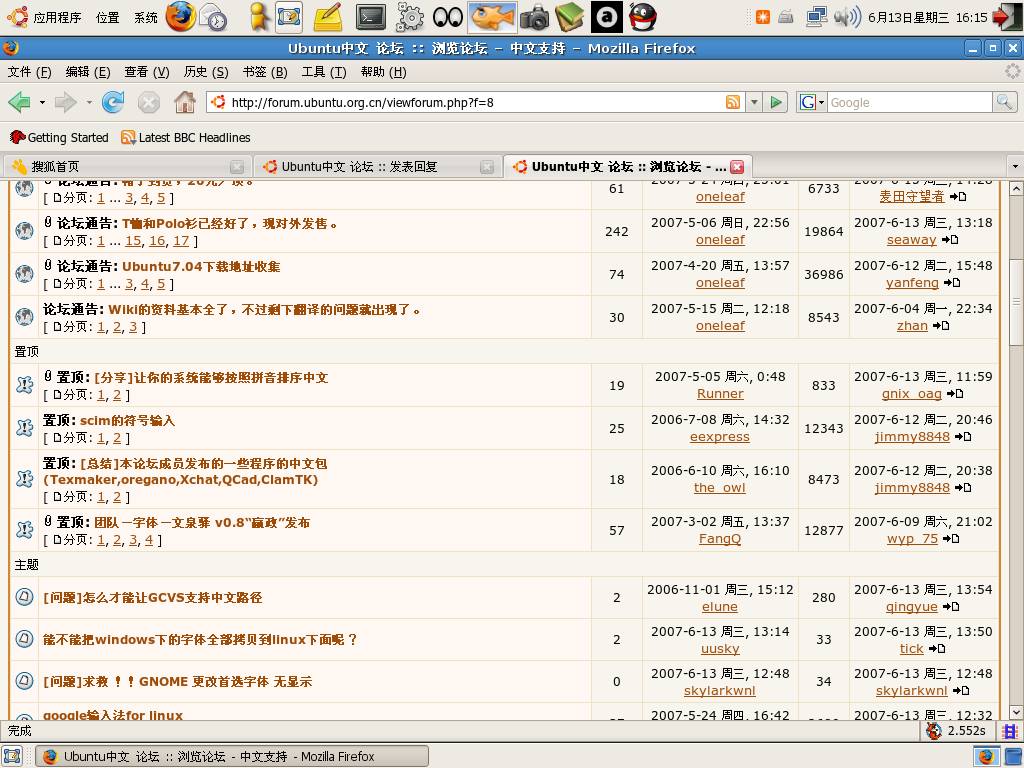Open the green book dictionary launcher
Viewport: 1024px width, 768px height.
[570, 18]
